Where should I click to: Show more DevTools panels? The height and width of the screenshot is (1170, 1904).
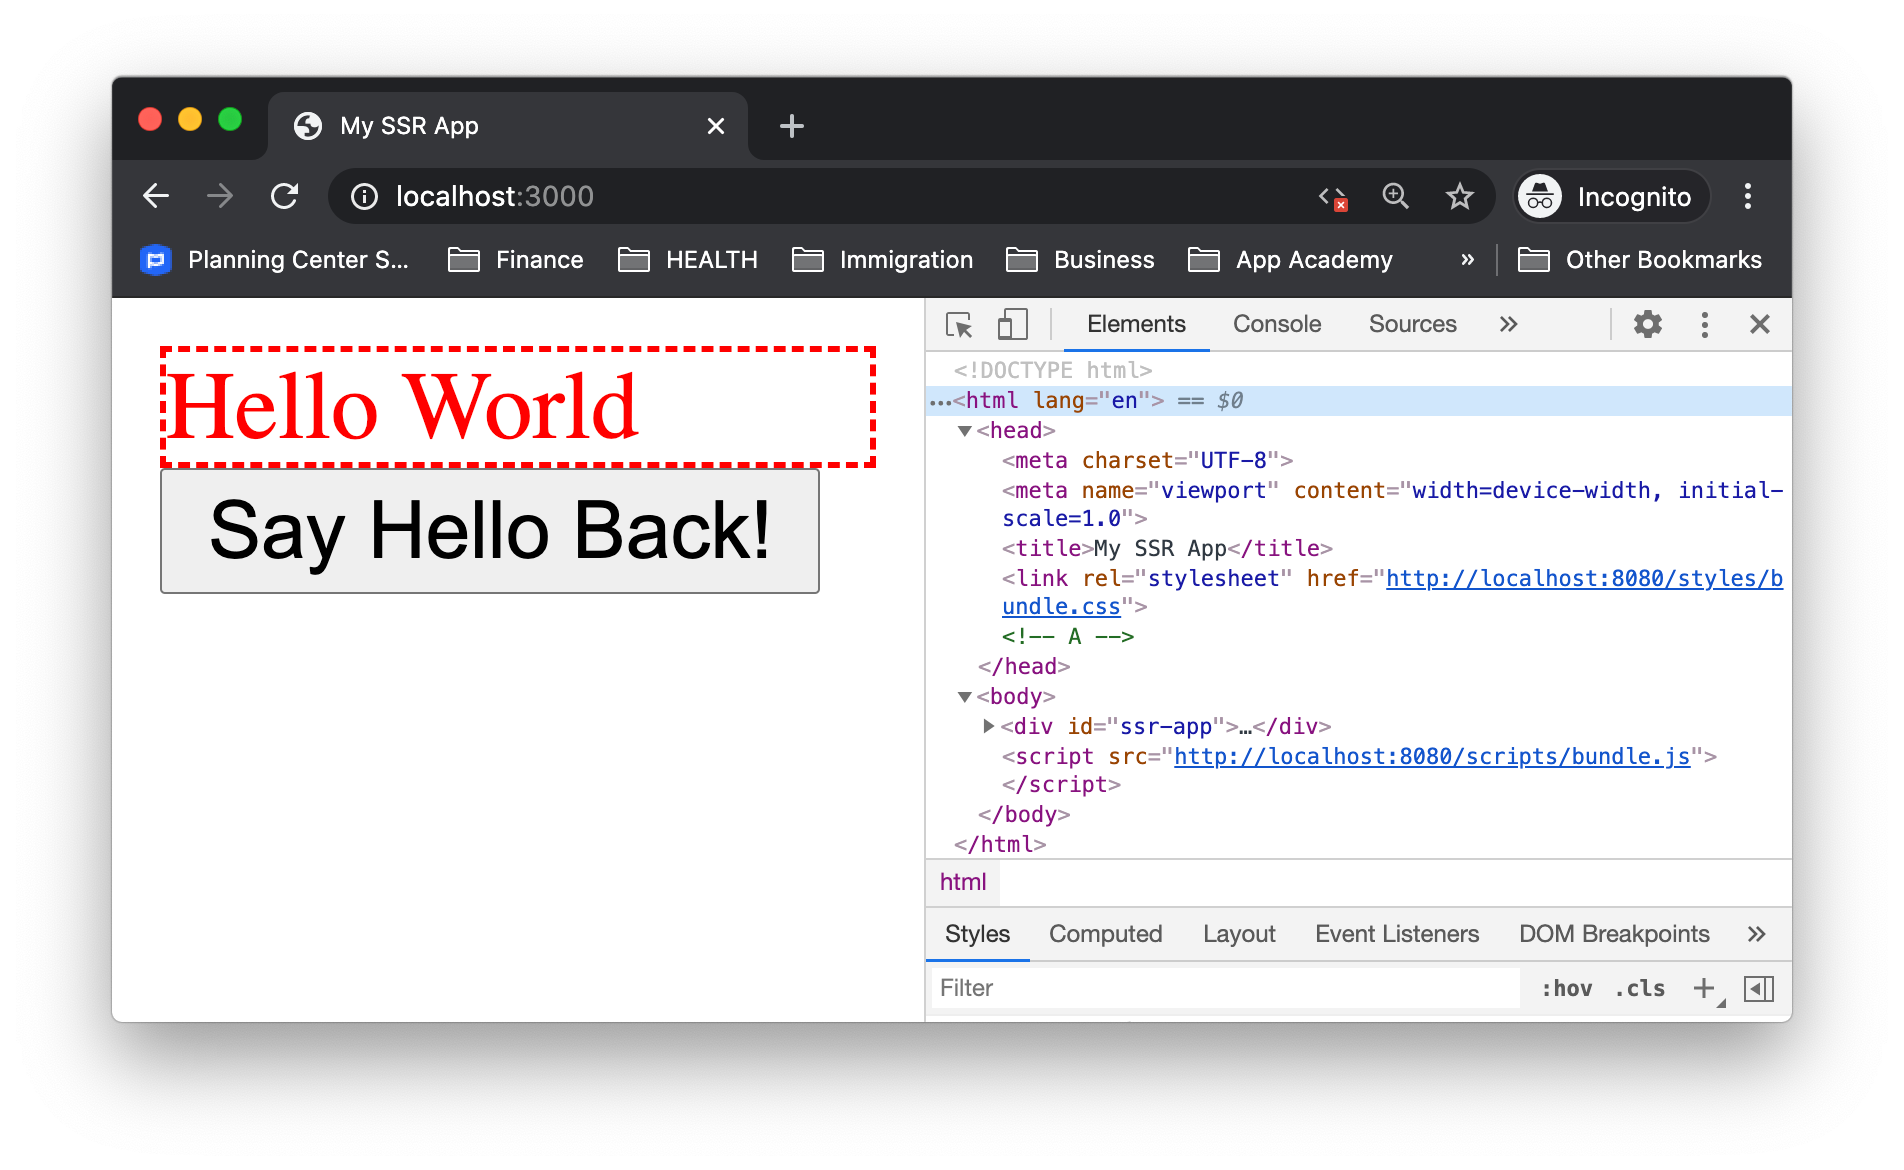pos(1509,324)
